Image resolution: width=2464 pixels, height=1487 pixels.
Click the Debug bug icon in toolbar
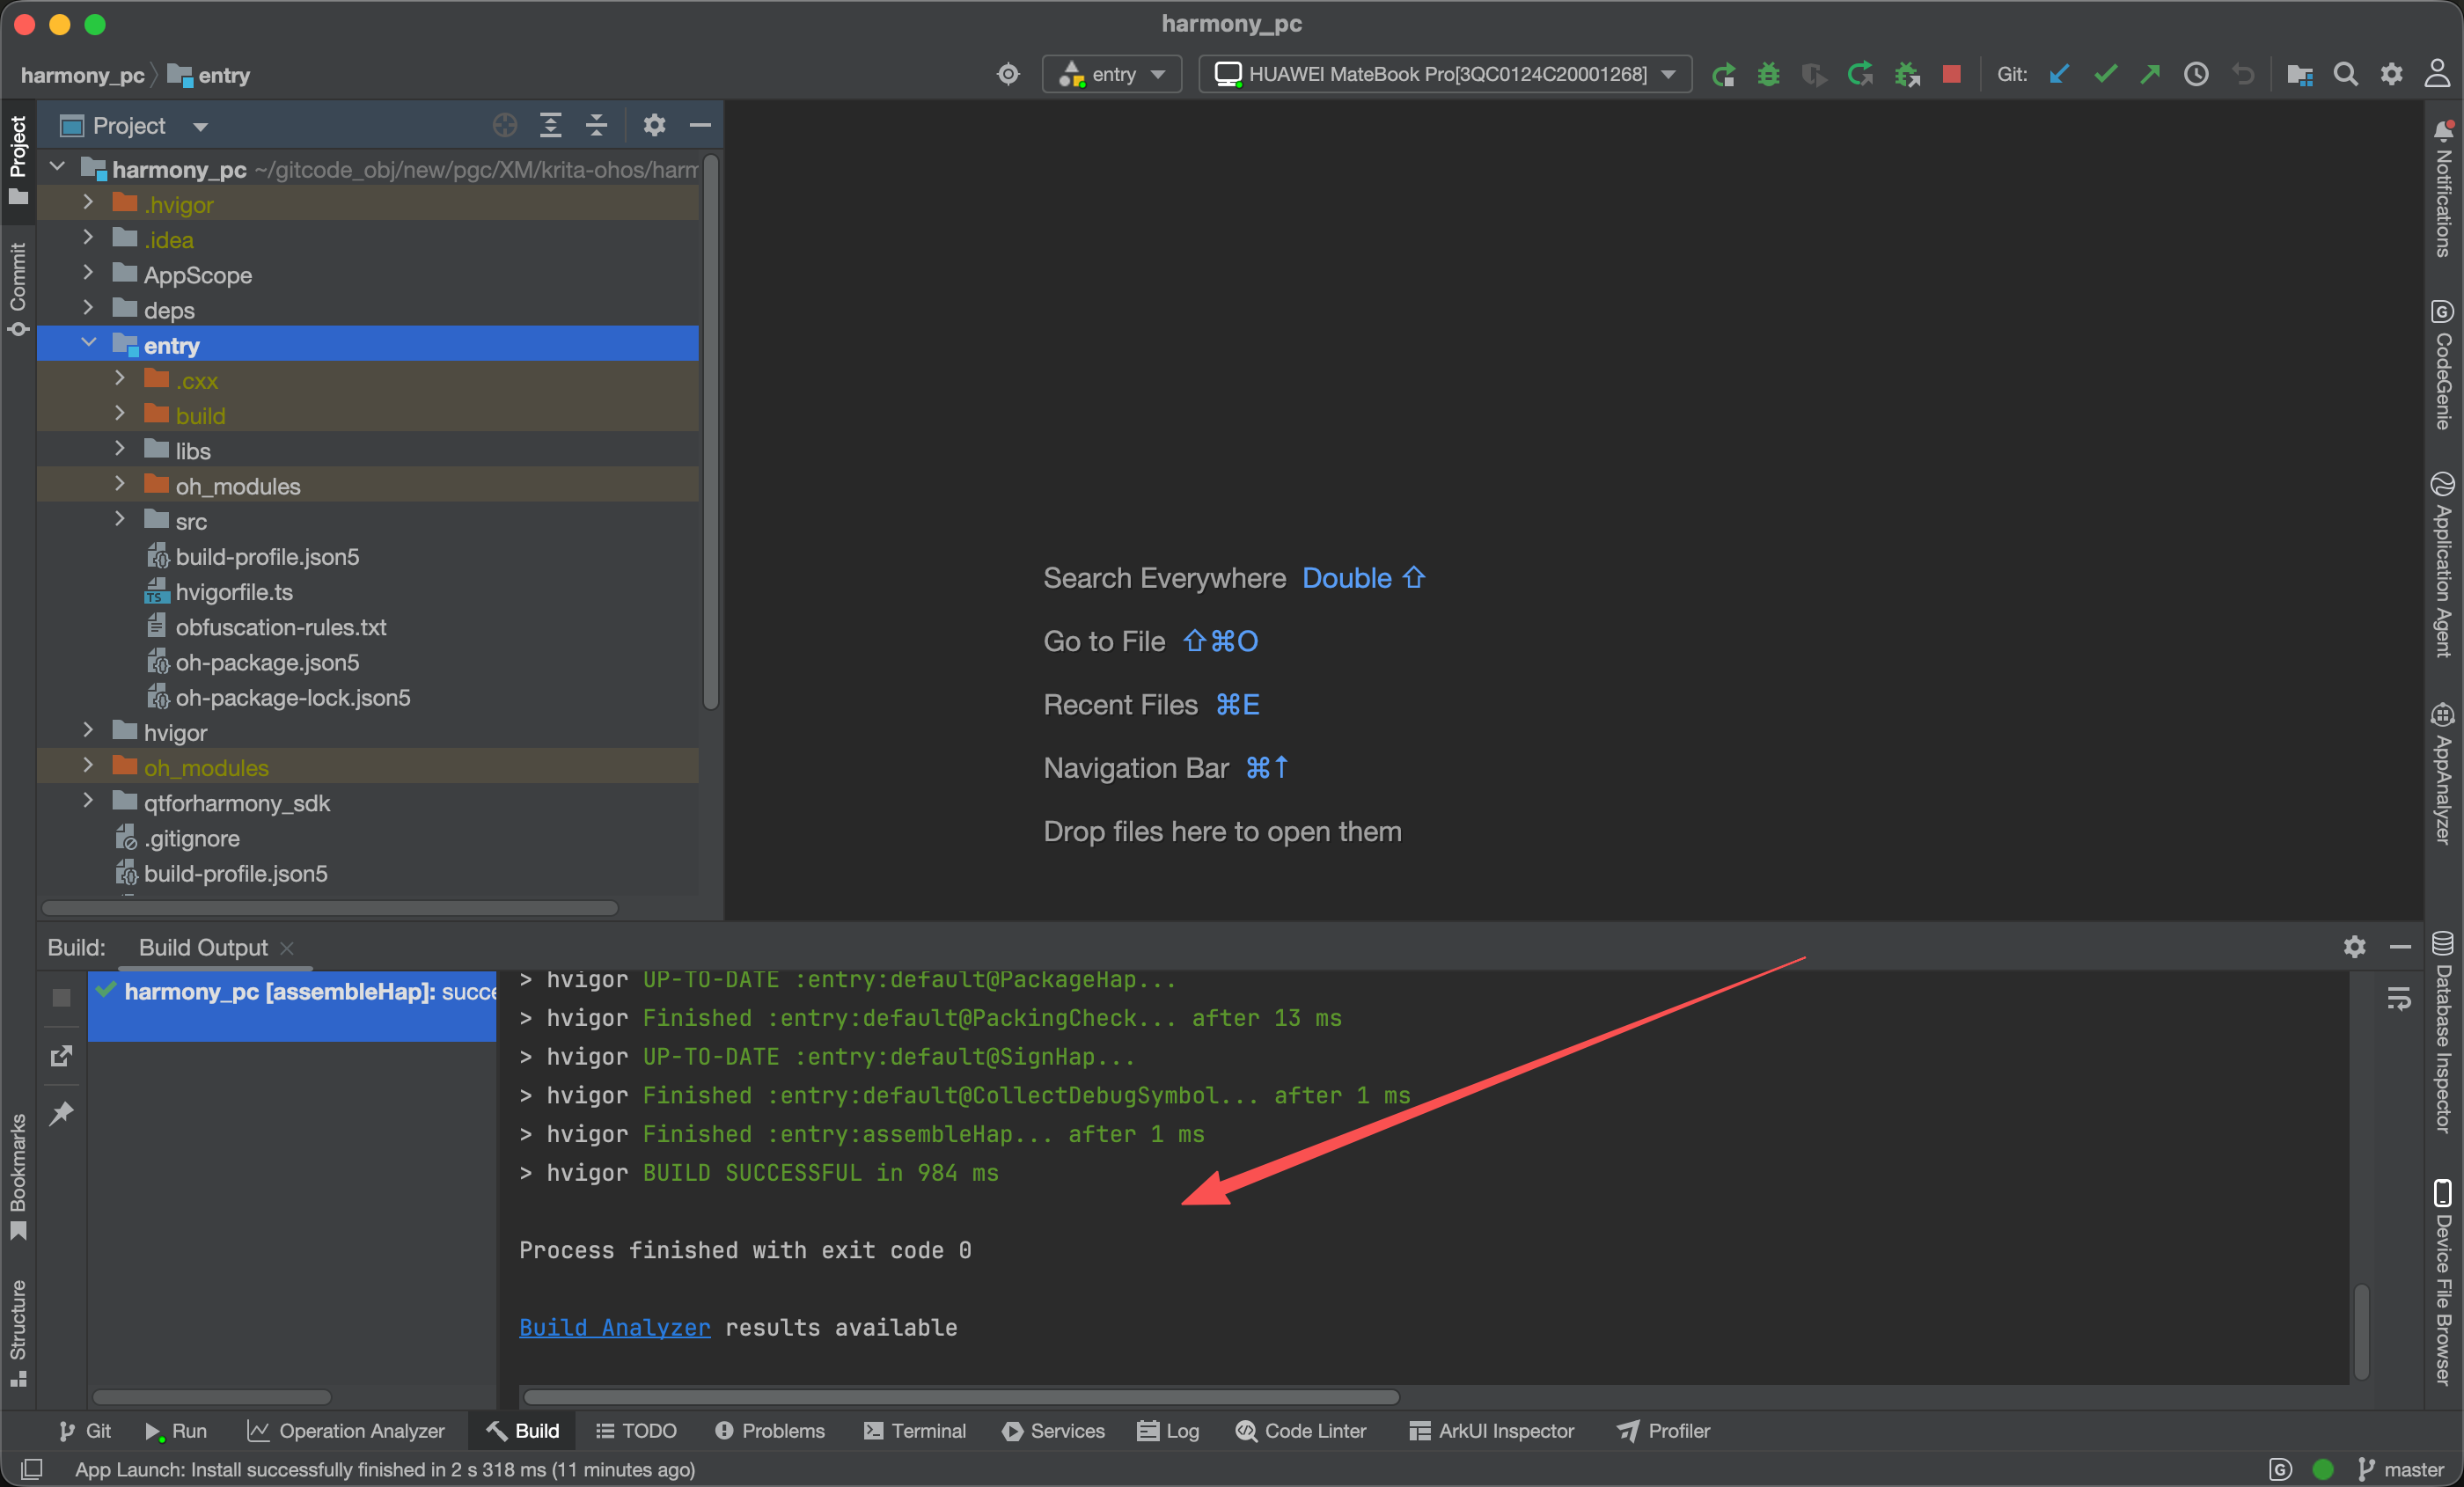(x=1768, y=74)
